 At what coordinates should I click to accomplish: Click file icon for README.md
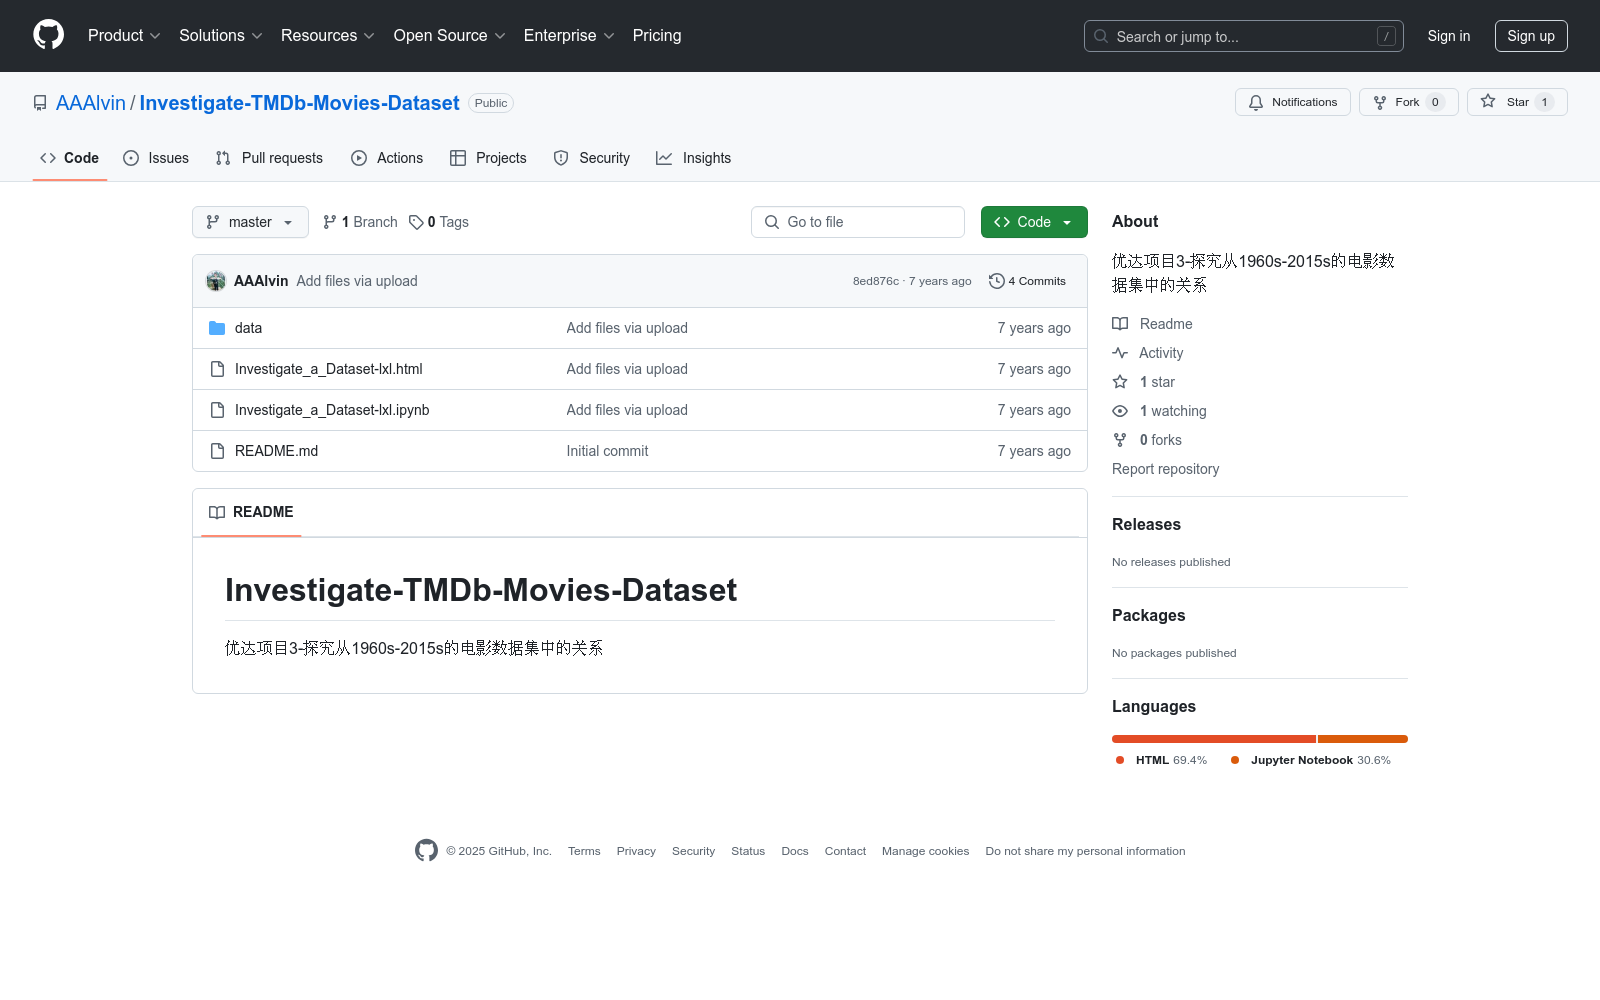pos(217,451)
